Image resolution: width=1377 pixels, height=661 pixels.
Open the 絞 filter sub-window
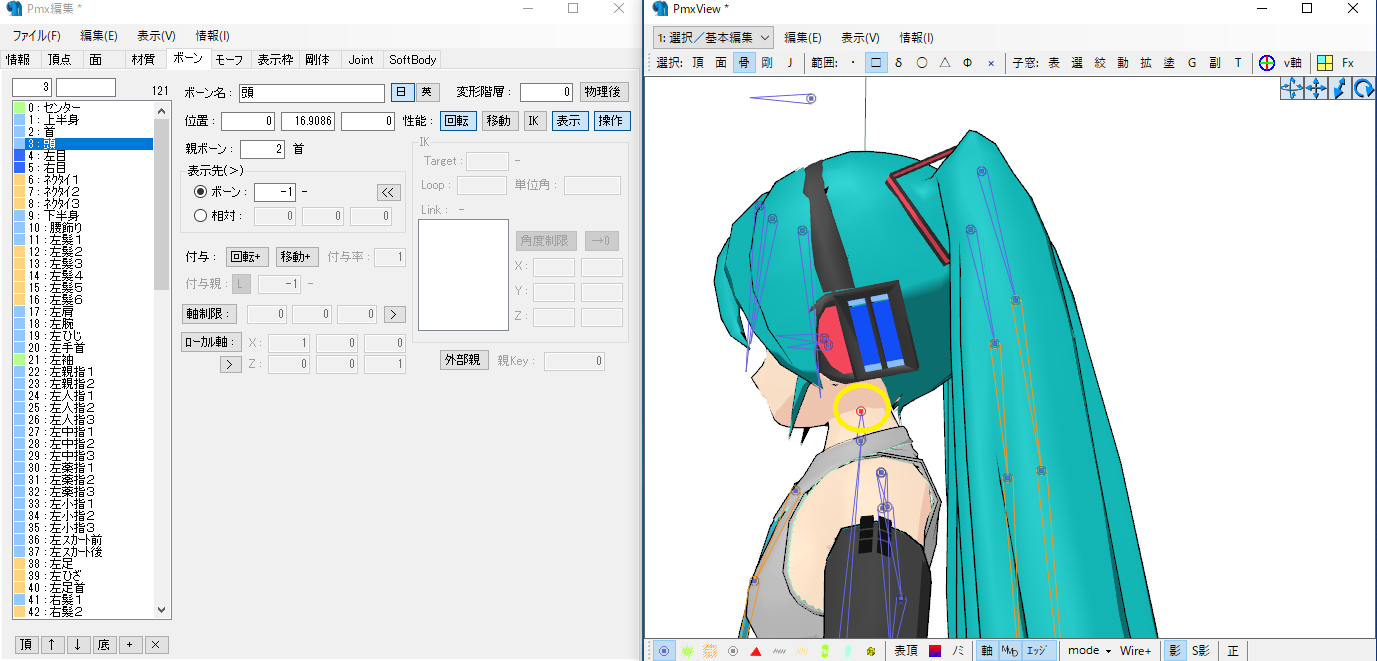click(x=1100, y=62)
